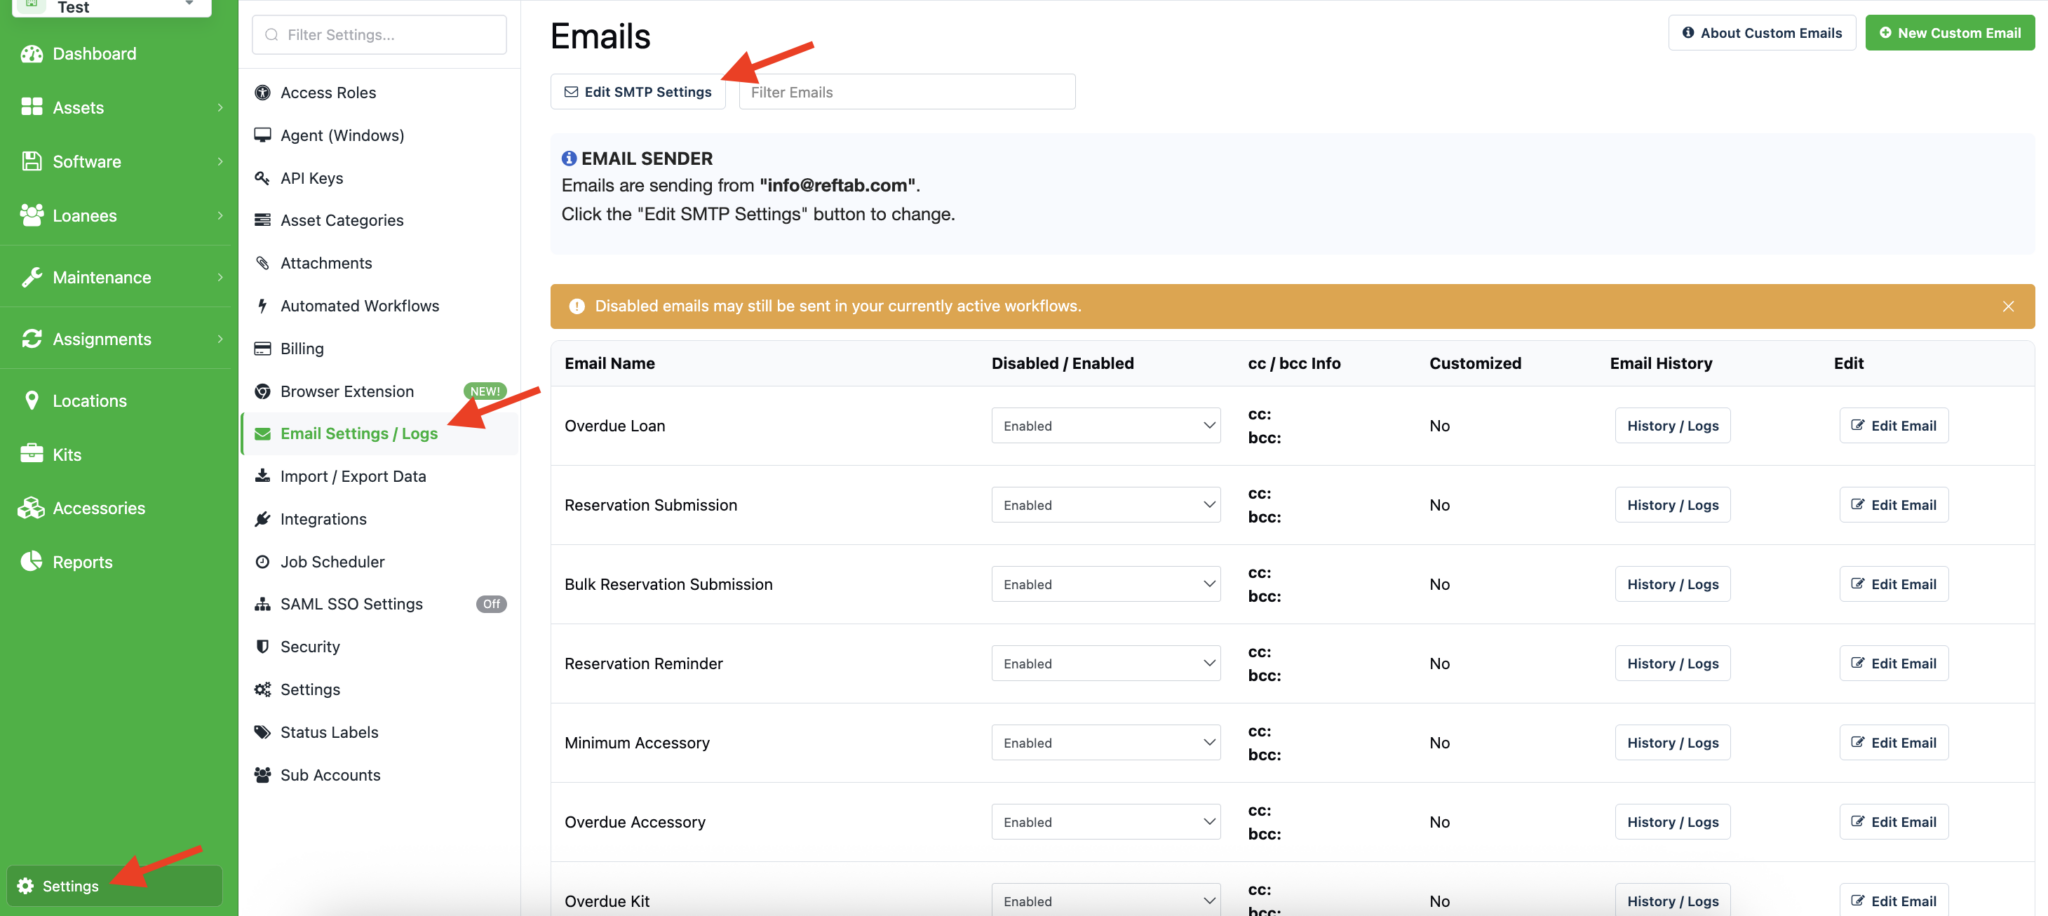Dismiss the disabled emails warning banner
The width and height of the screenshot is (2048, 916).
[2008, 306]
